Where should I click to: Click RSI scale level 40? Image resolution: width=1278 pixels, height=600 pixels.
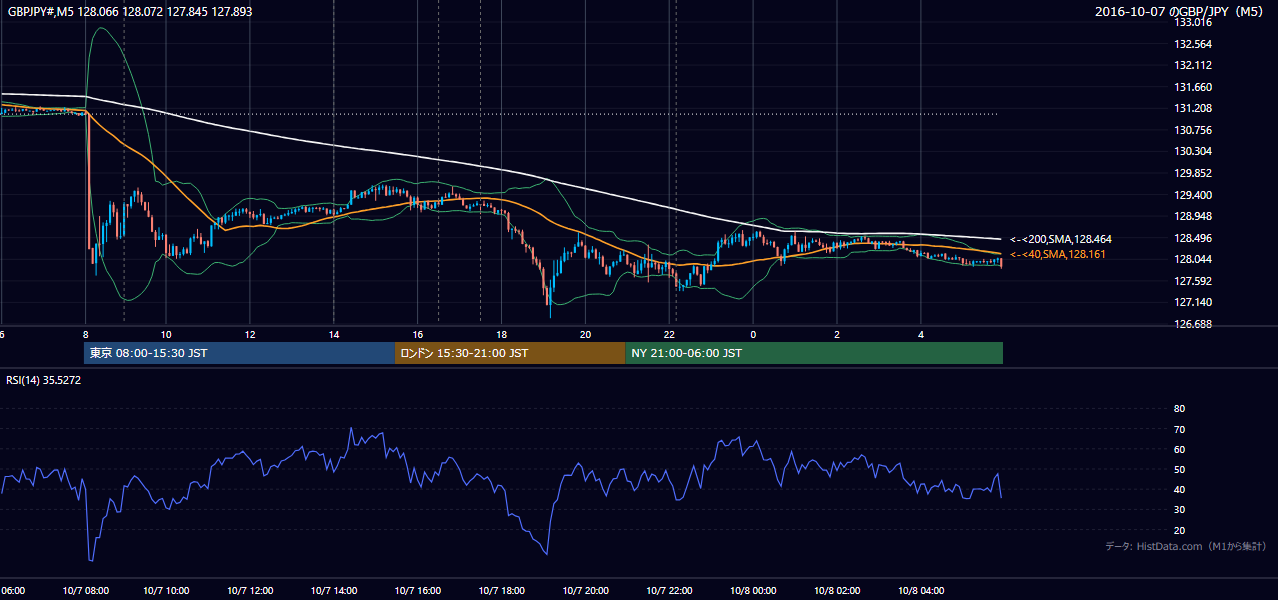[x=1180, y=489]
